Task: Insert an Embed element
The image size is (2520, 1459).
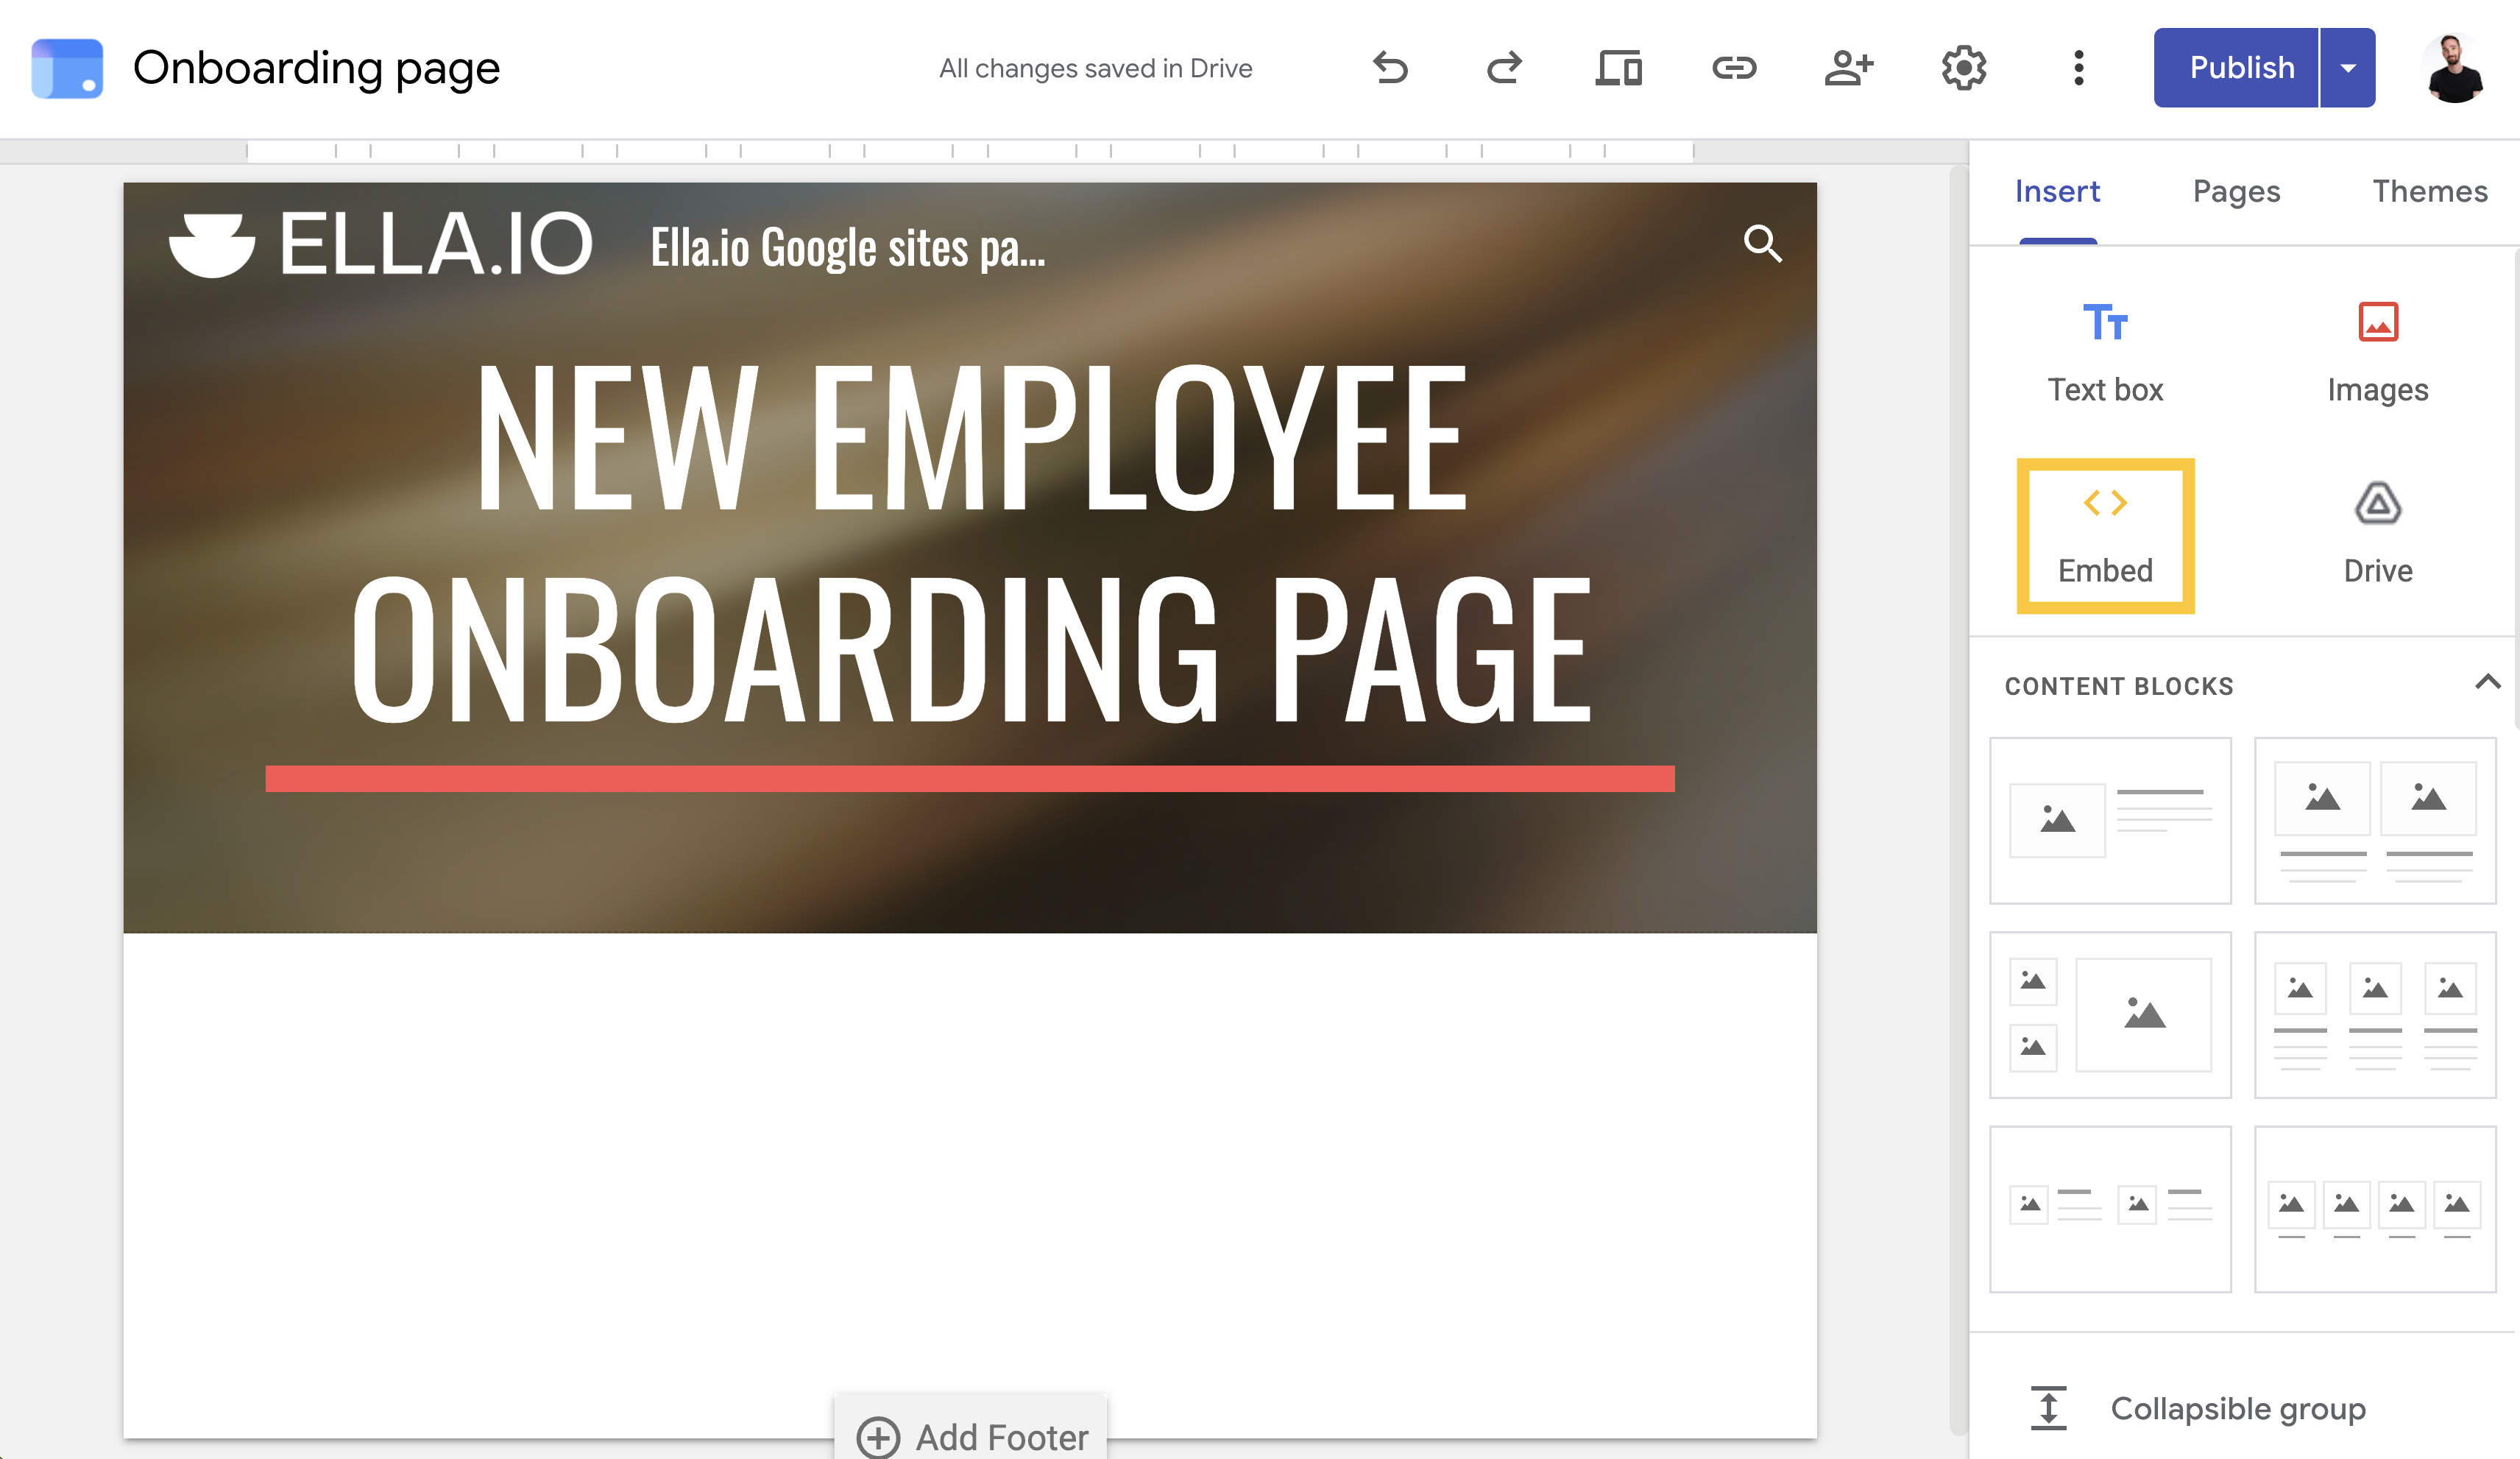Action: [2105, 536]
